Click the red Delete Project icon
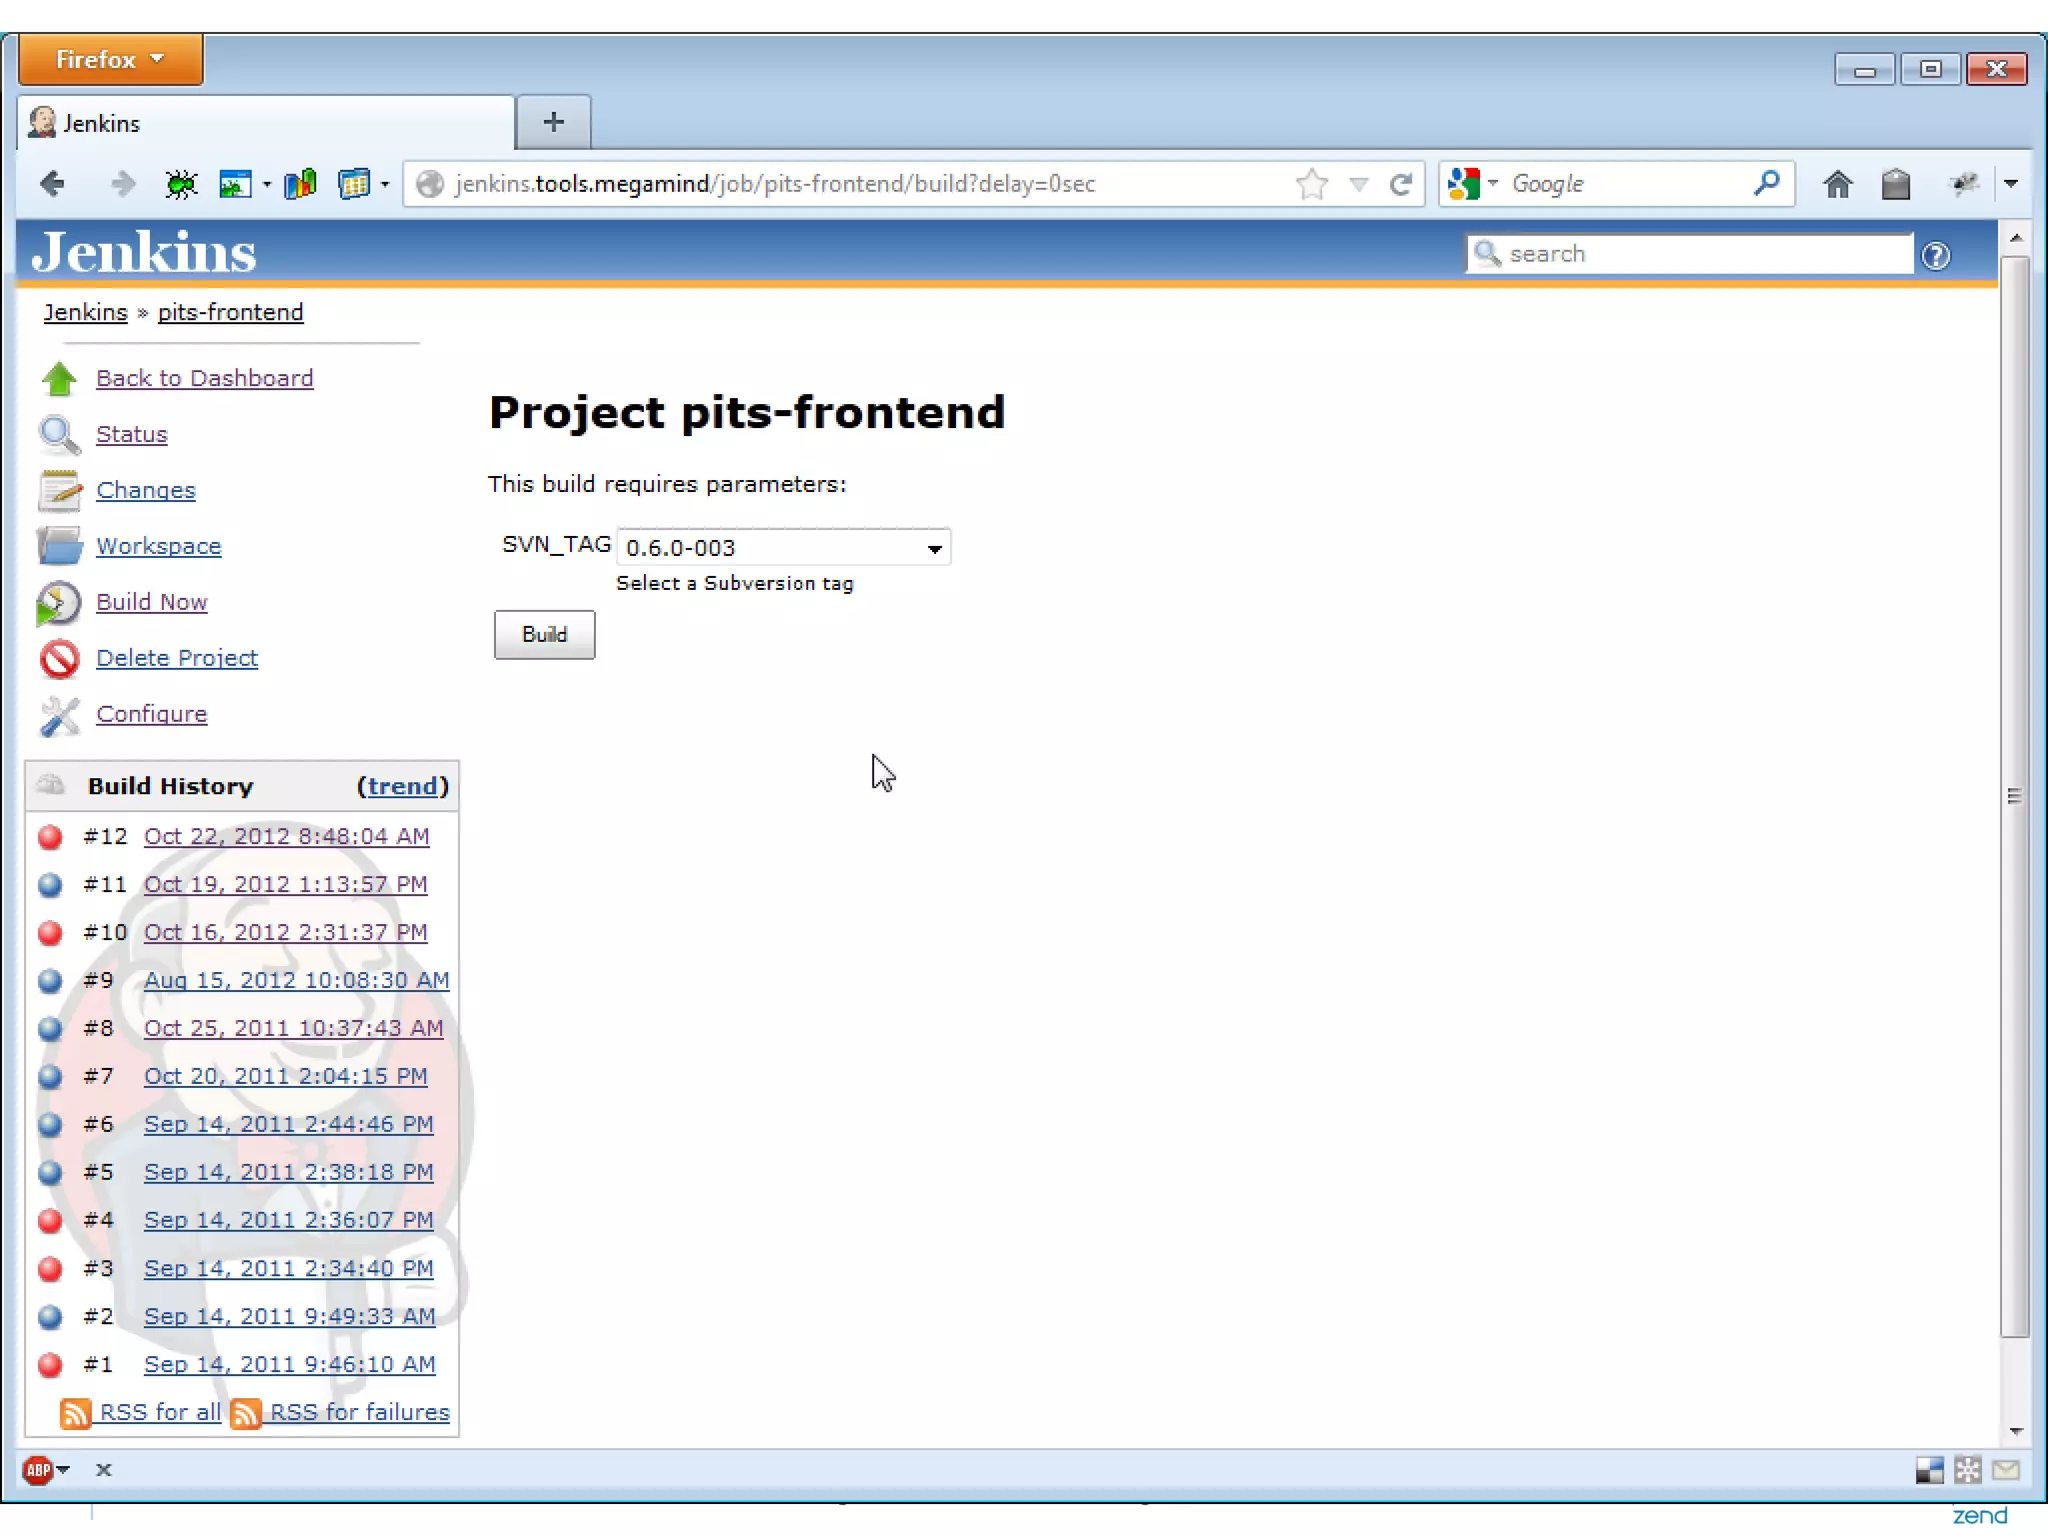This screenshot has width=2048, height=1536. pos(60,659)
